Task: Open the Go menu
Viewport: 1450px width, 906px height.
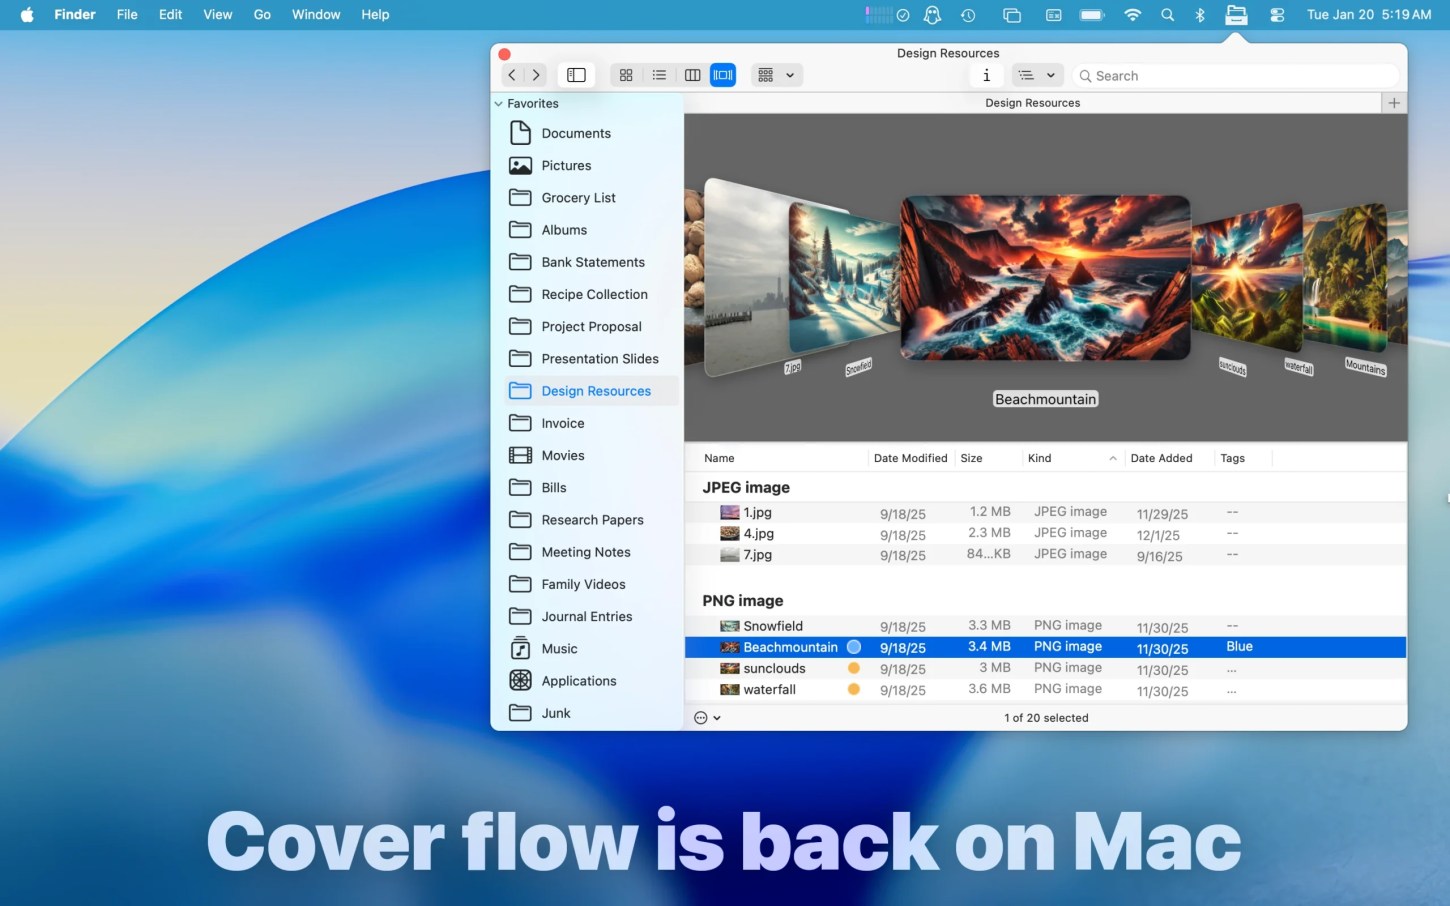Action: 261,14
